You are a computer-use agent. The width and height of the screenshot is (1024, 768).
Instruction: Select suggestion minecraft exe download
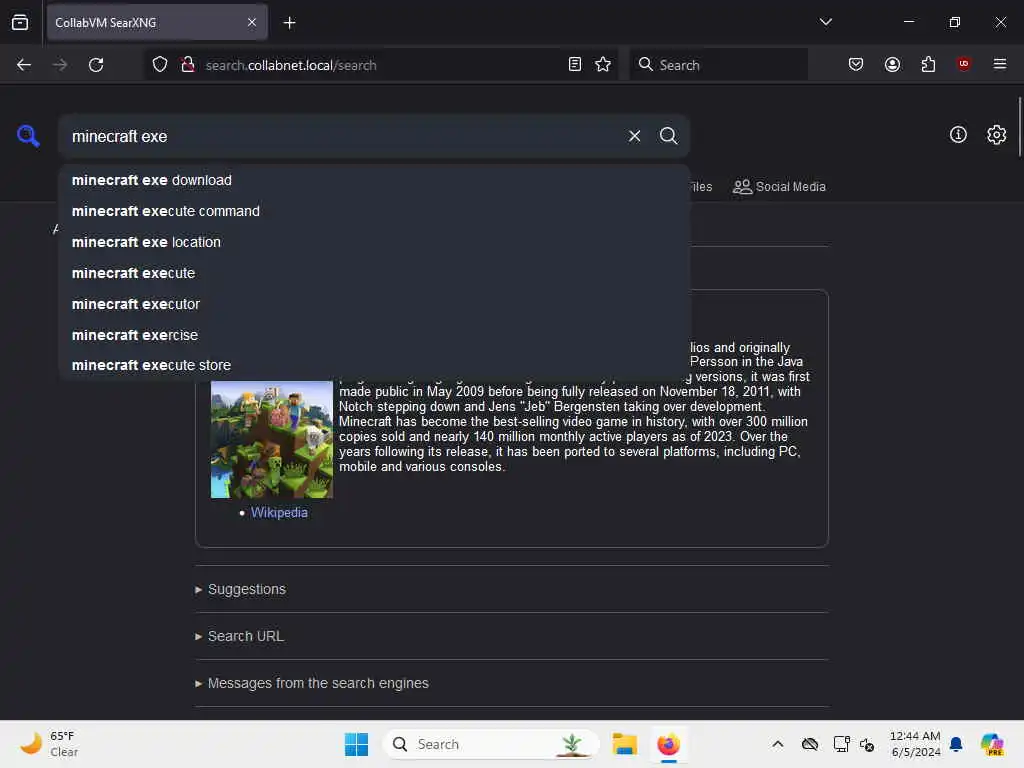point(374,180)
